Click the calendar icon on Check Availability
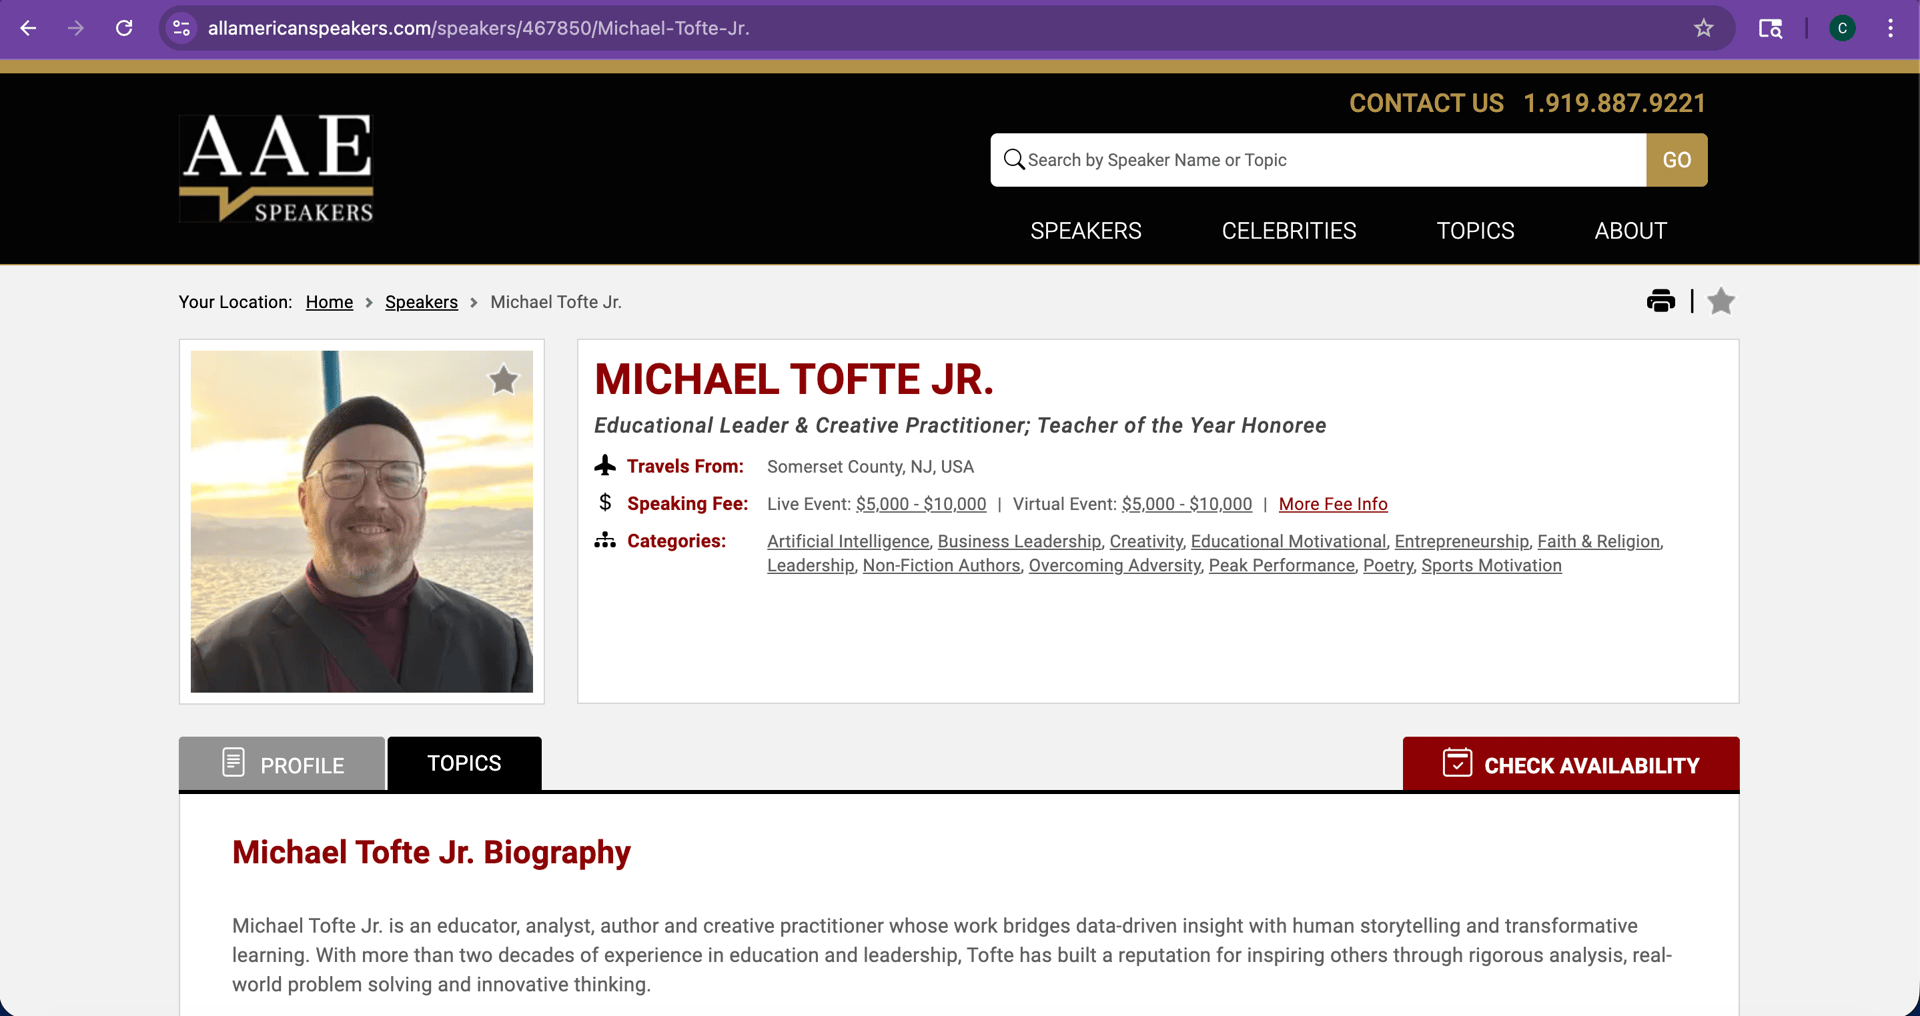 tap(1457, 763)
